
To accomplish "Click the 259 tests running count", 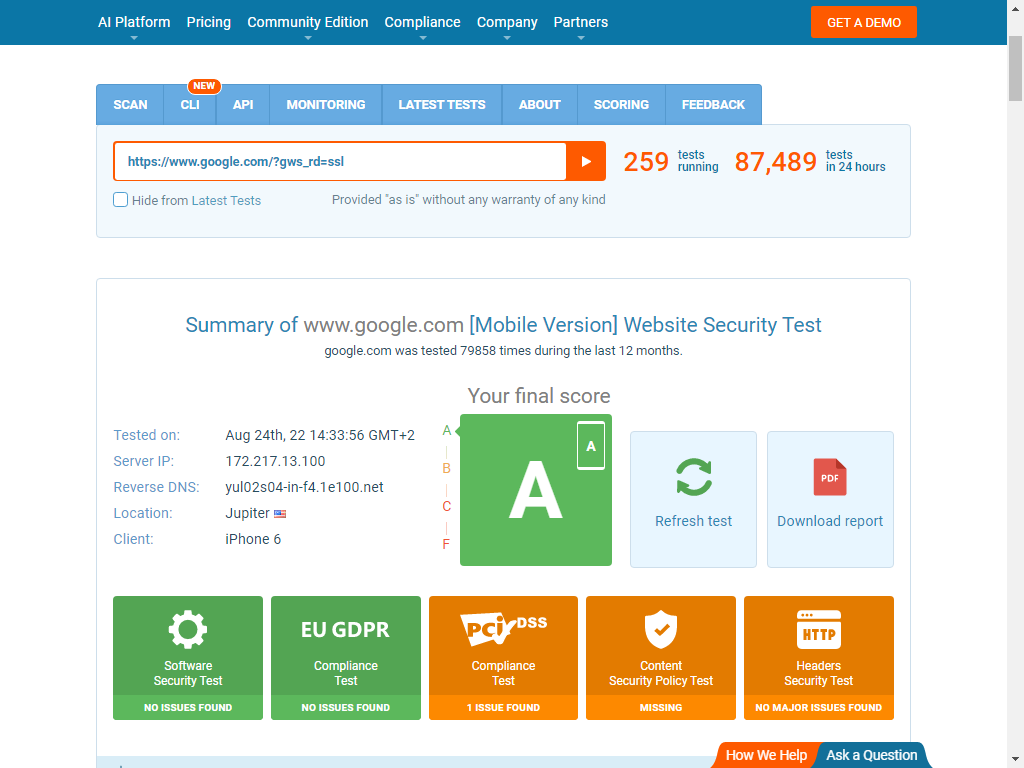I will point(646,162).
